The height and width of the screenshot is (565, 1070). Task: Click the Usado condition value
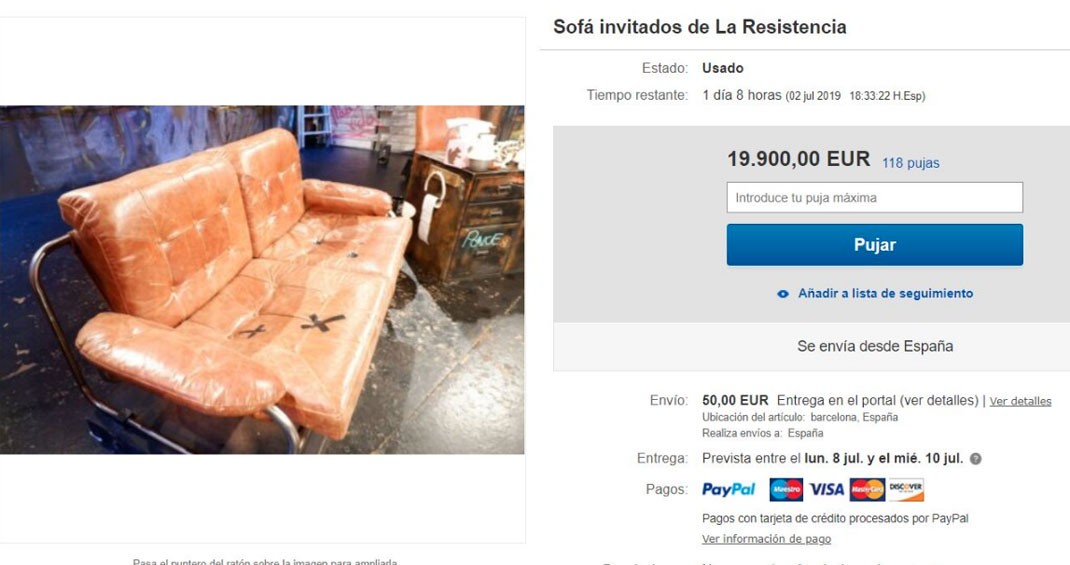[x=723, y=68]
